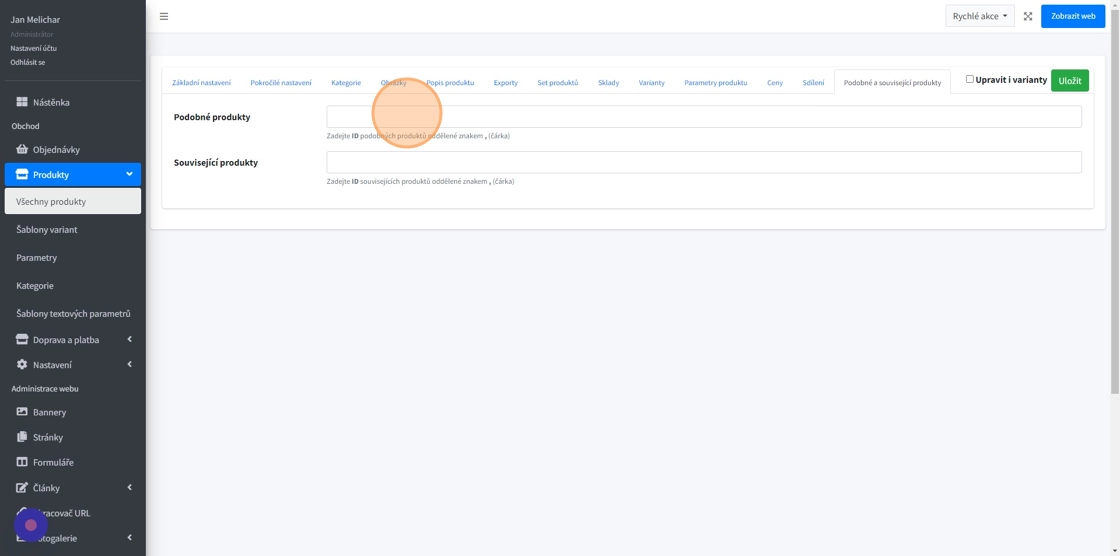Image resolution: width=1120 pixels, height=556 pixels.
Task: Click the Formuláře form icon
Action: 22,462
